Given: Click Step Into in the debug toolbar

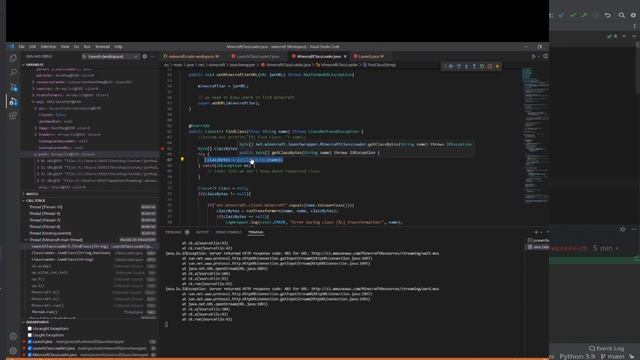Looking at the screenshot, I should tap(467, 66).
